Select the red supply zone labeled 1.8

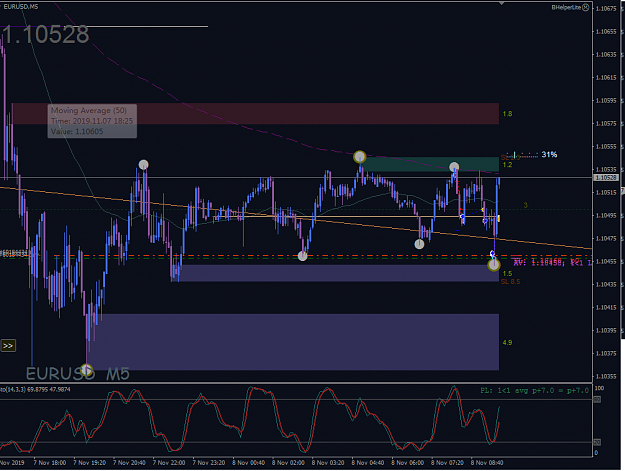click(256, 114)
